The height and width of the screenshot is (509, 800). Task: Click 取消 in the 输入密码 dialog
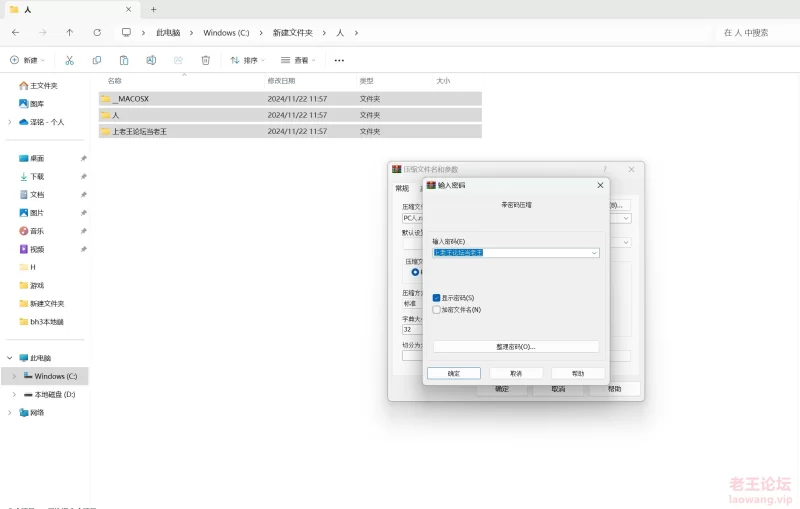(x=516, y=373)
